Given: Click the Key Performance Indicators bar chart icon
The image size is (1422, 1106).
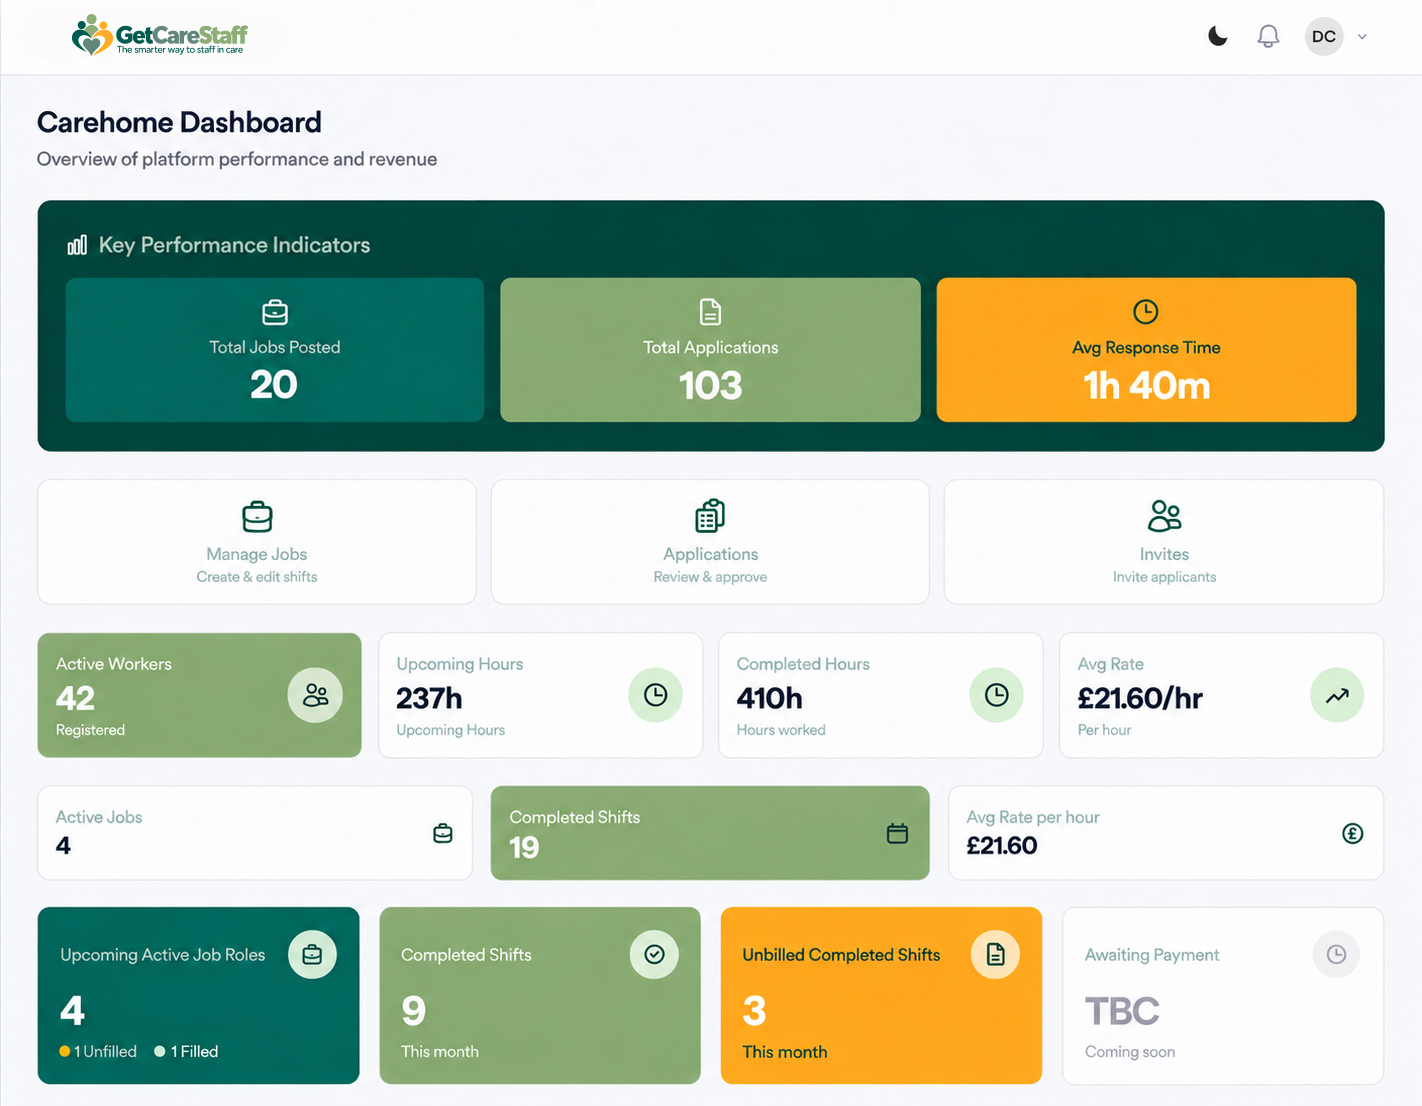Looking at the screenshot, I should coord(77,245).
